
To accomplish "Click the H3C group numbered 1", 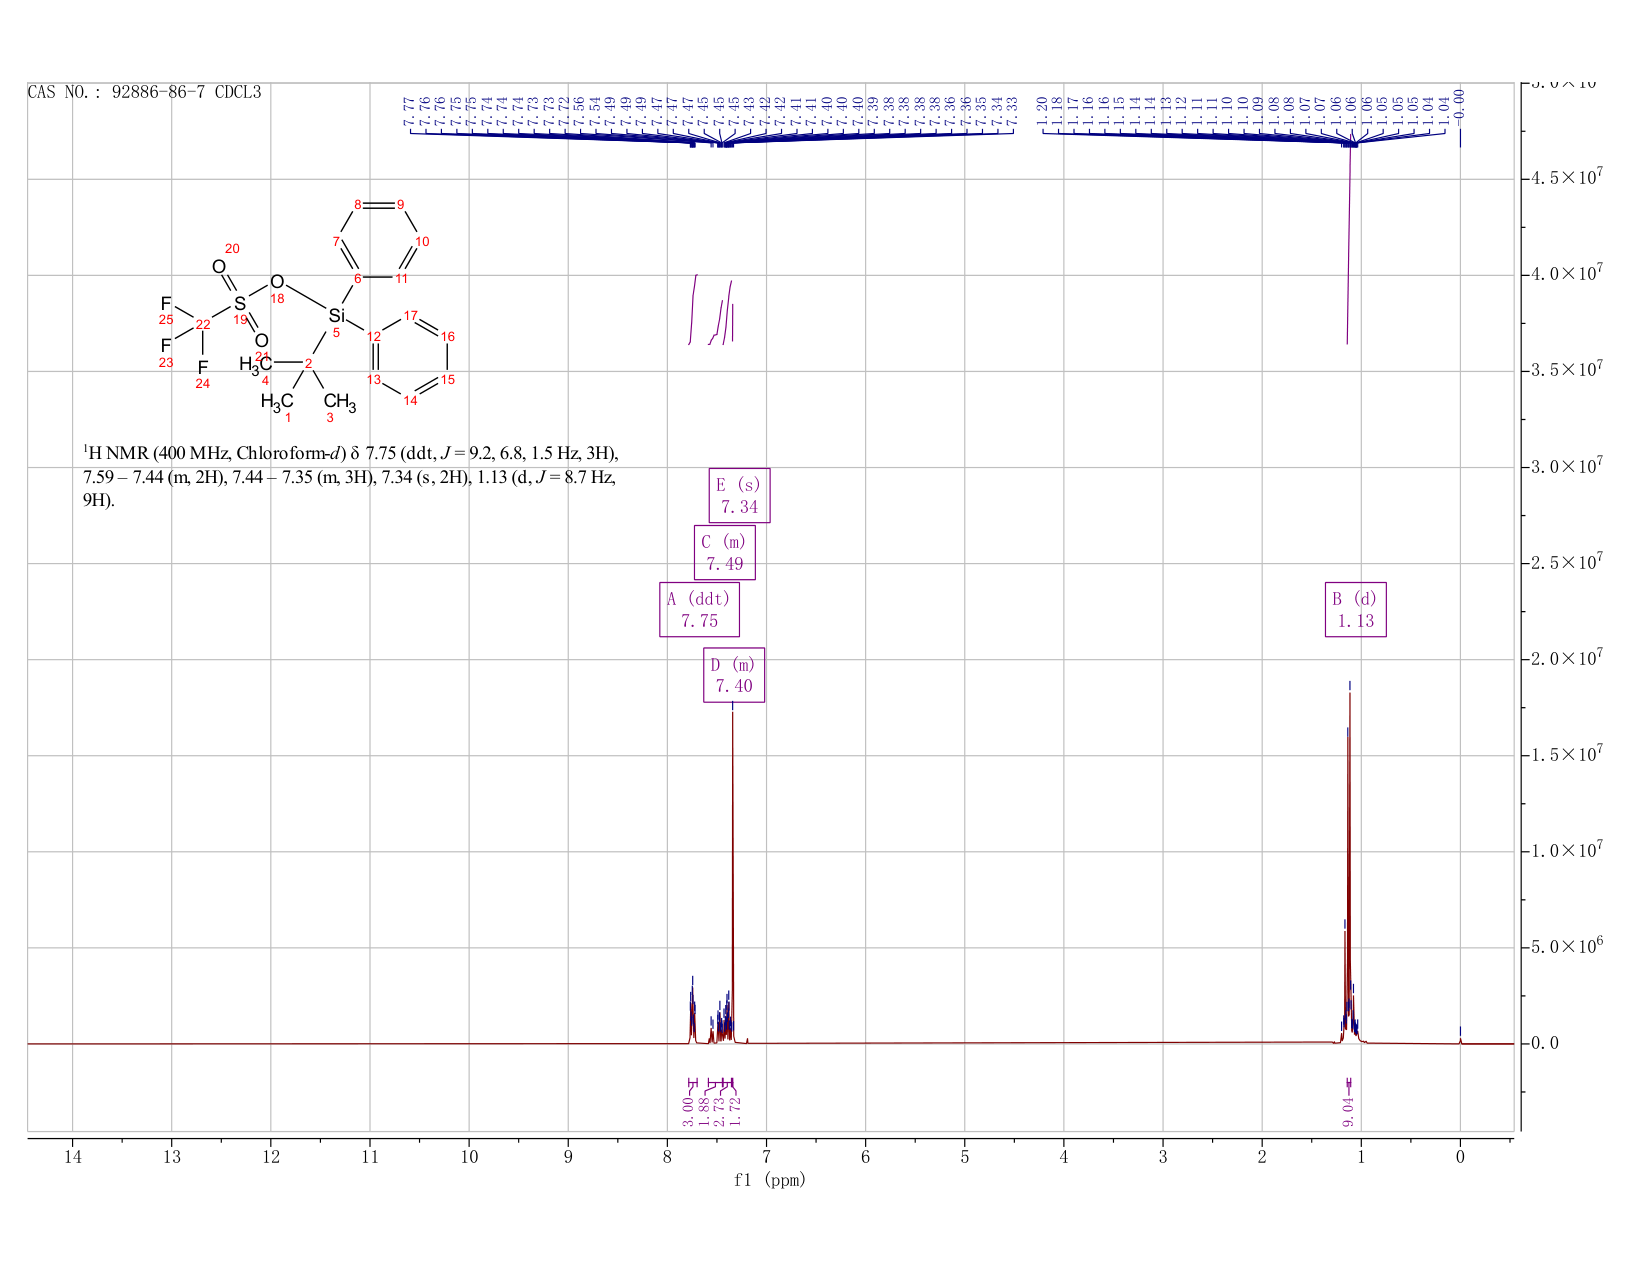I will (x=277, y=402).
